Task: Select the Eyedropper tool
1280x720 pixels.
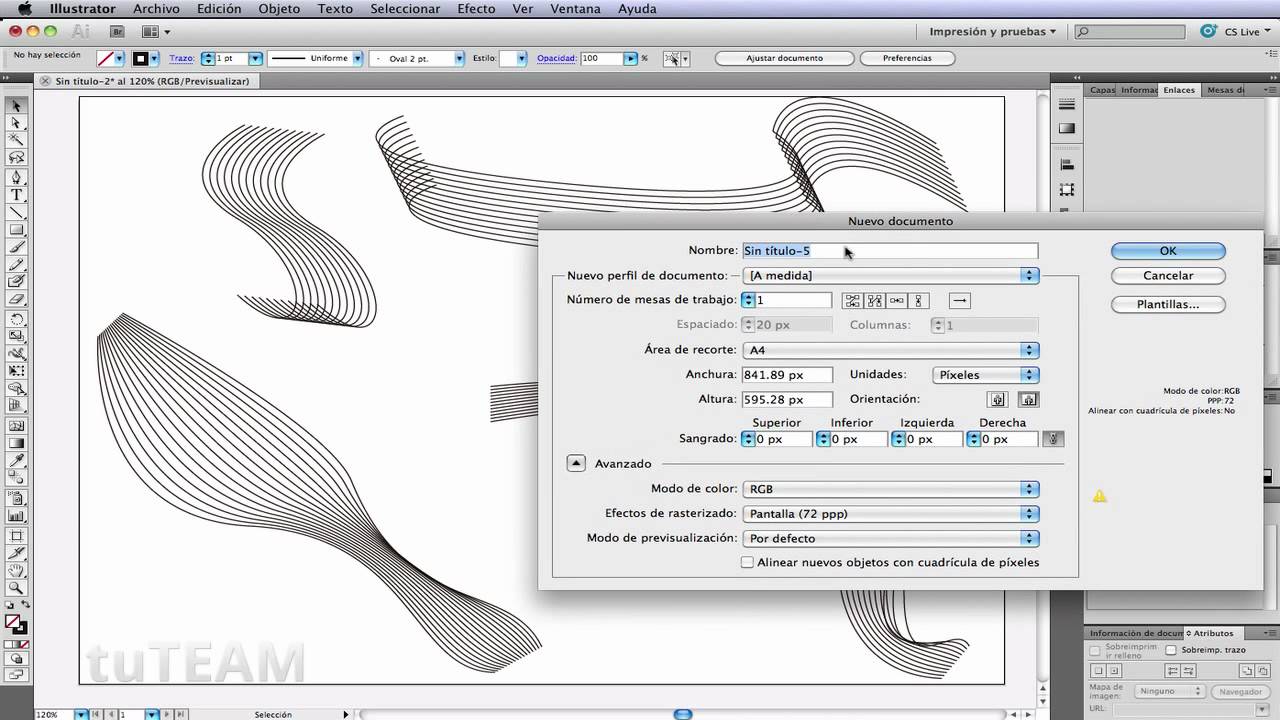Action: click(16, 460)
